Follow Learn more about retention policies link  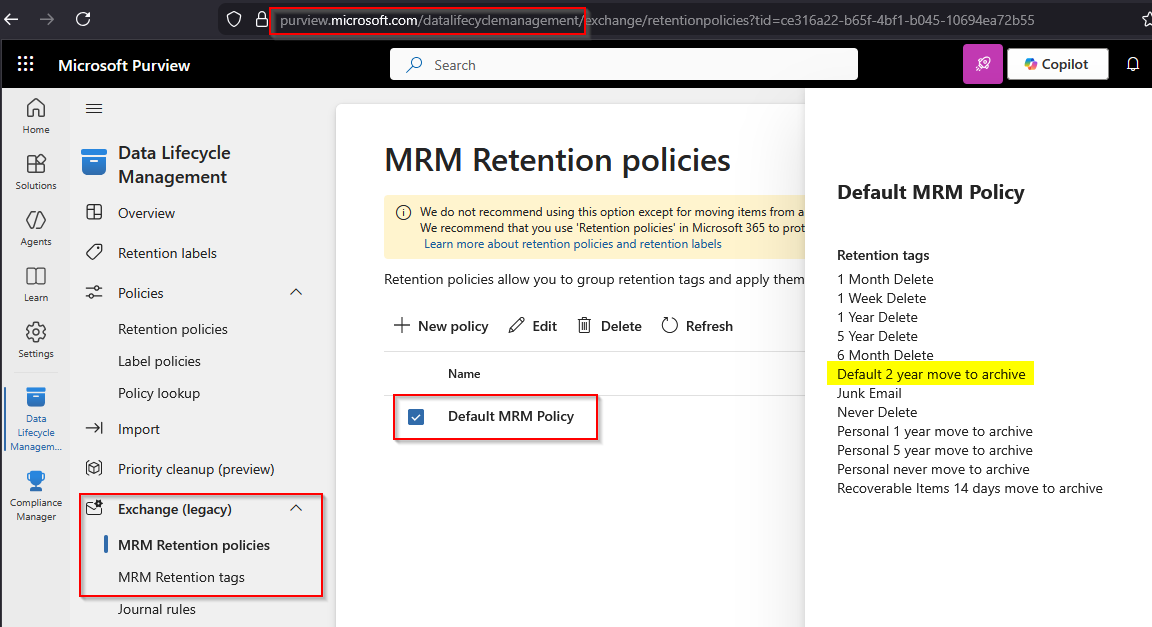click(572, 244)
